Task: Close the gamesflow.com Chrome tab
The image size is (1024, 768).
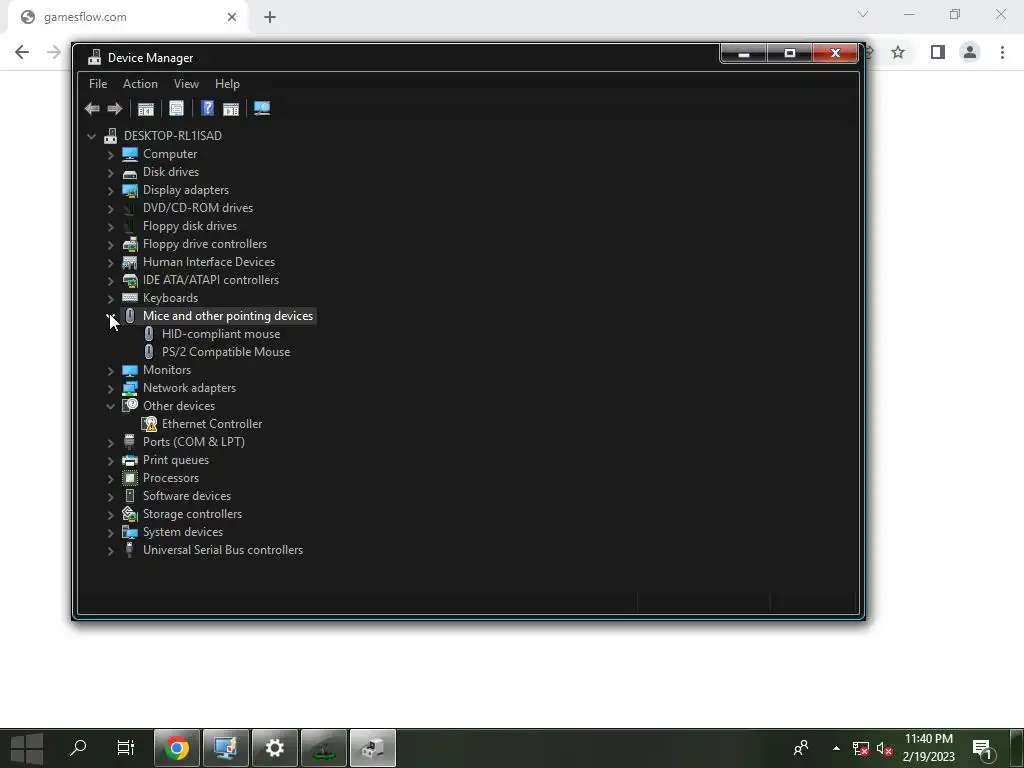Action: click(232, 17)
